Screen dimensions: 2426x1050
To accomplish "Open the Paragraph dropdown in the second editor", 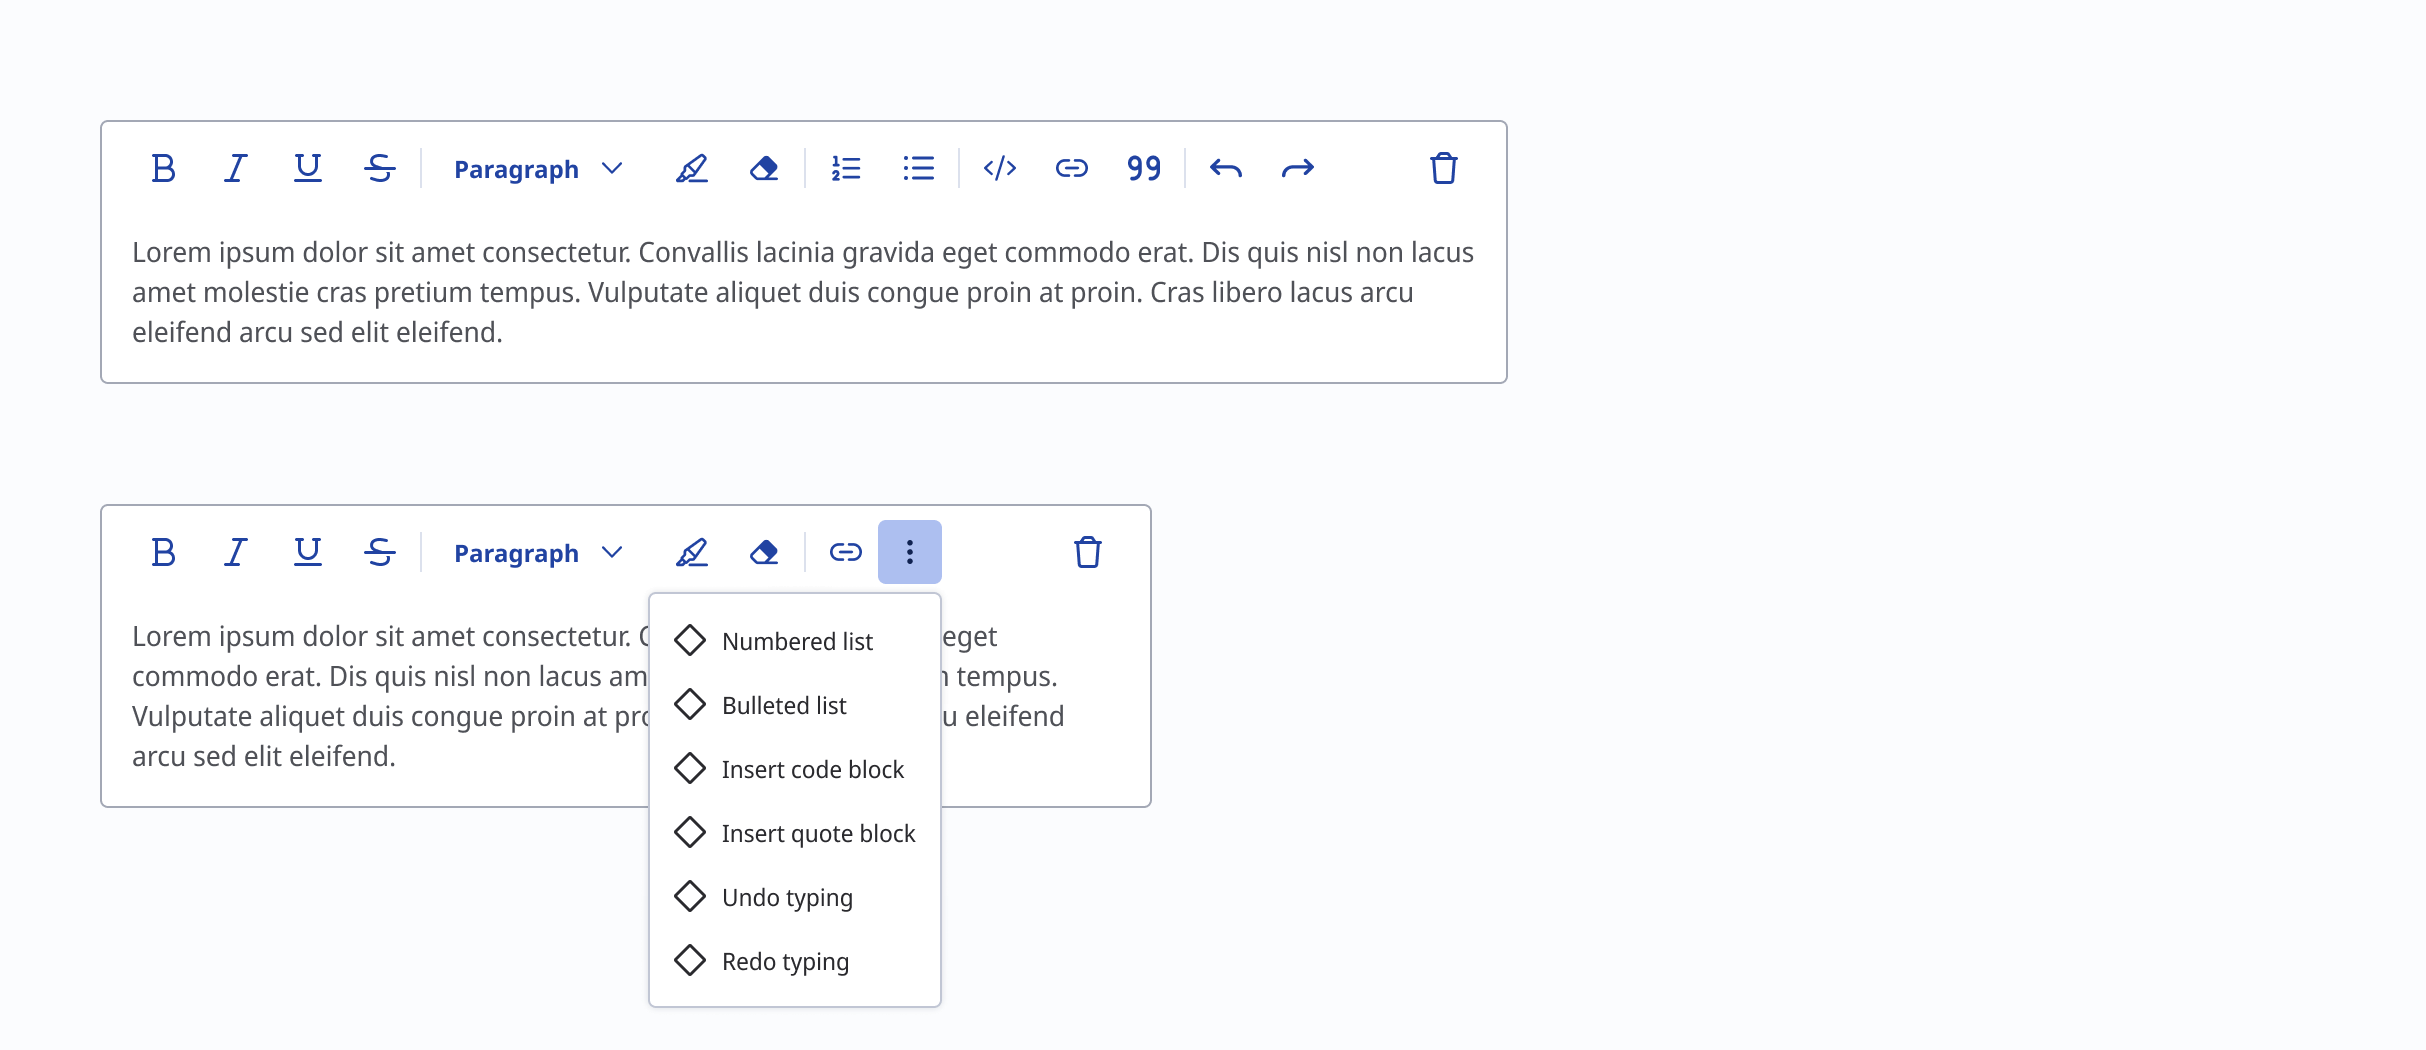I will (x=536, y=552).
